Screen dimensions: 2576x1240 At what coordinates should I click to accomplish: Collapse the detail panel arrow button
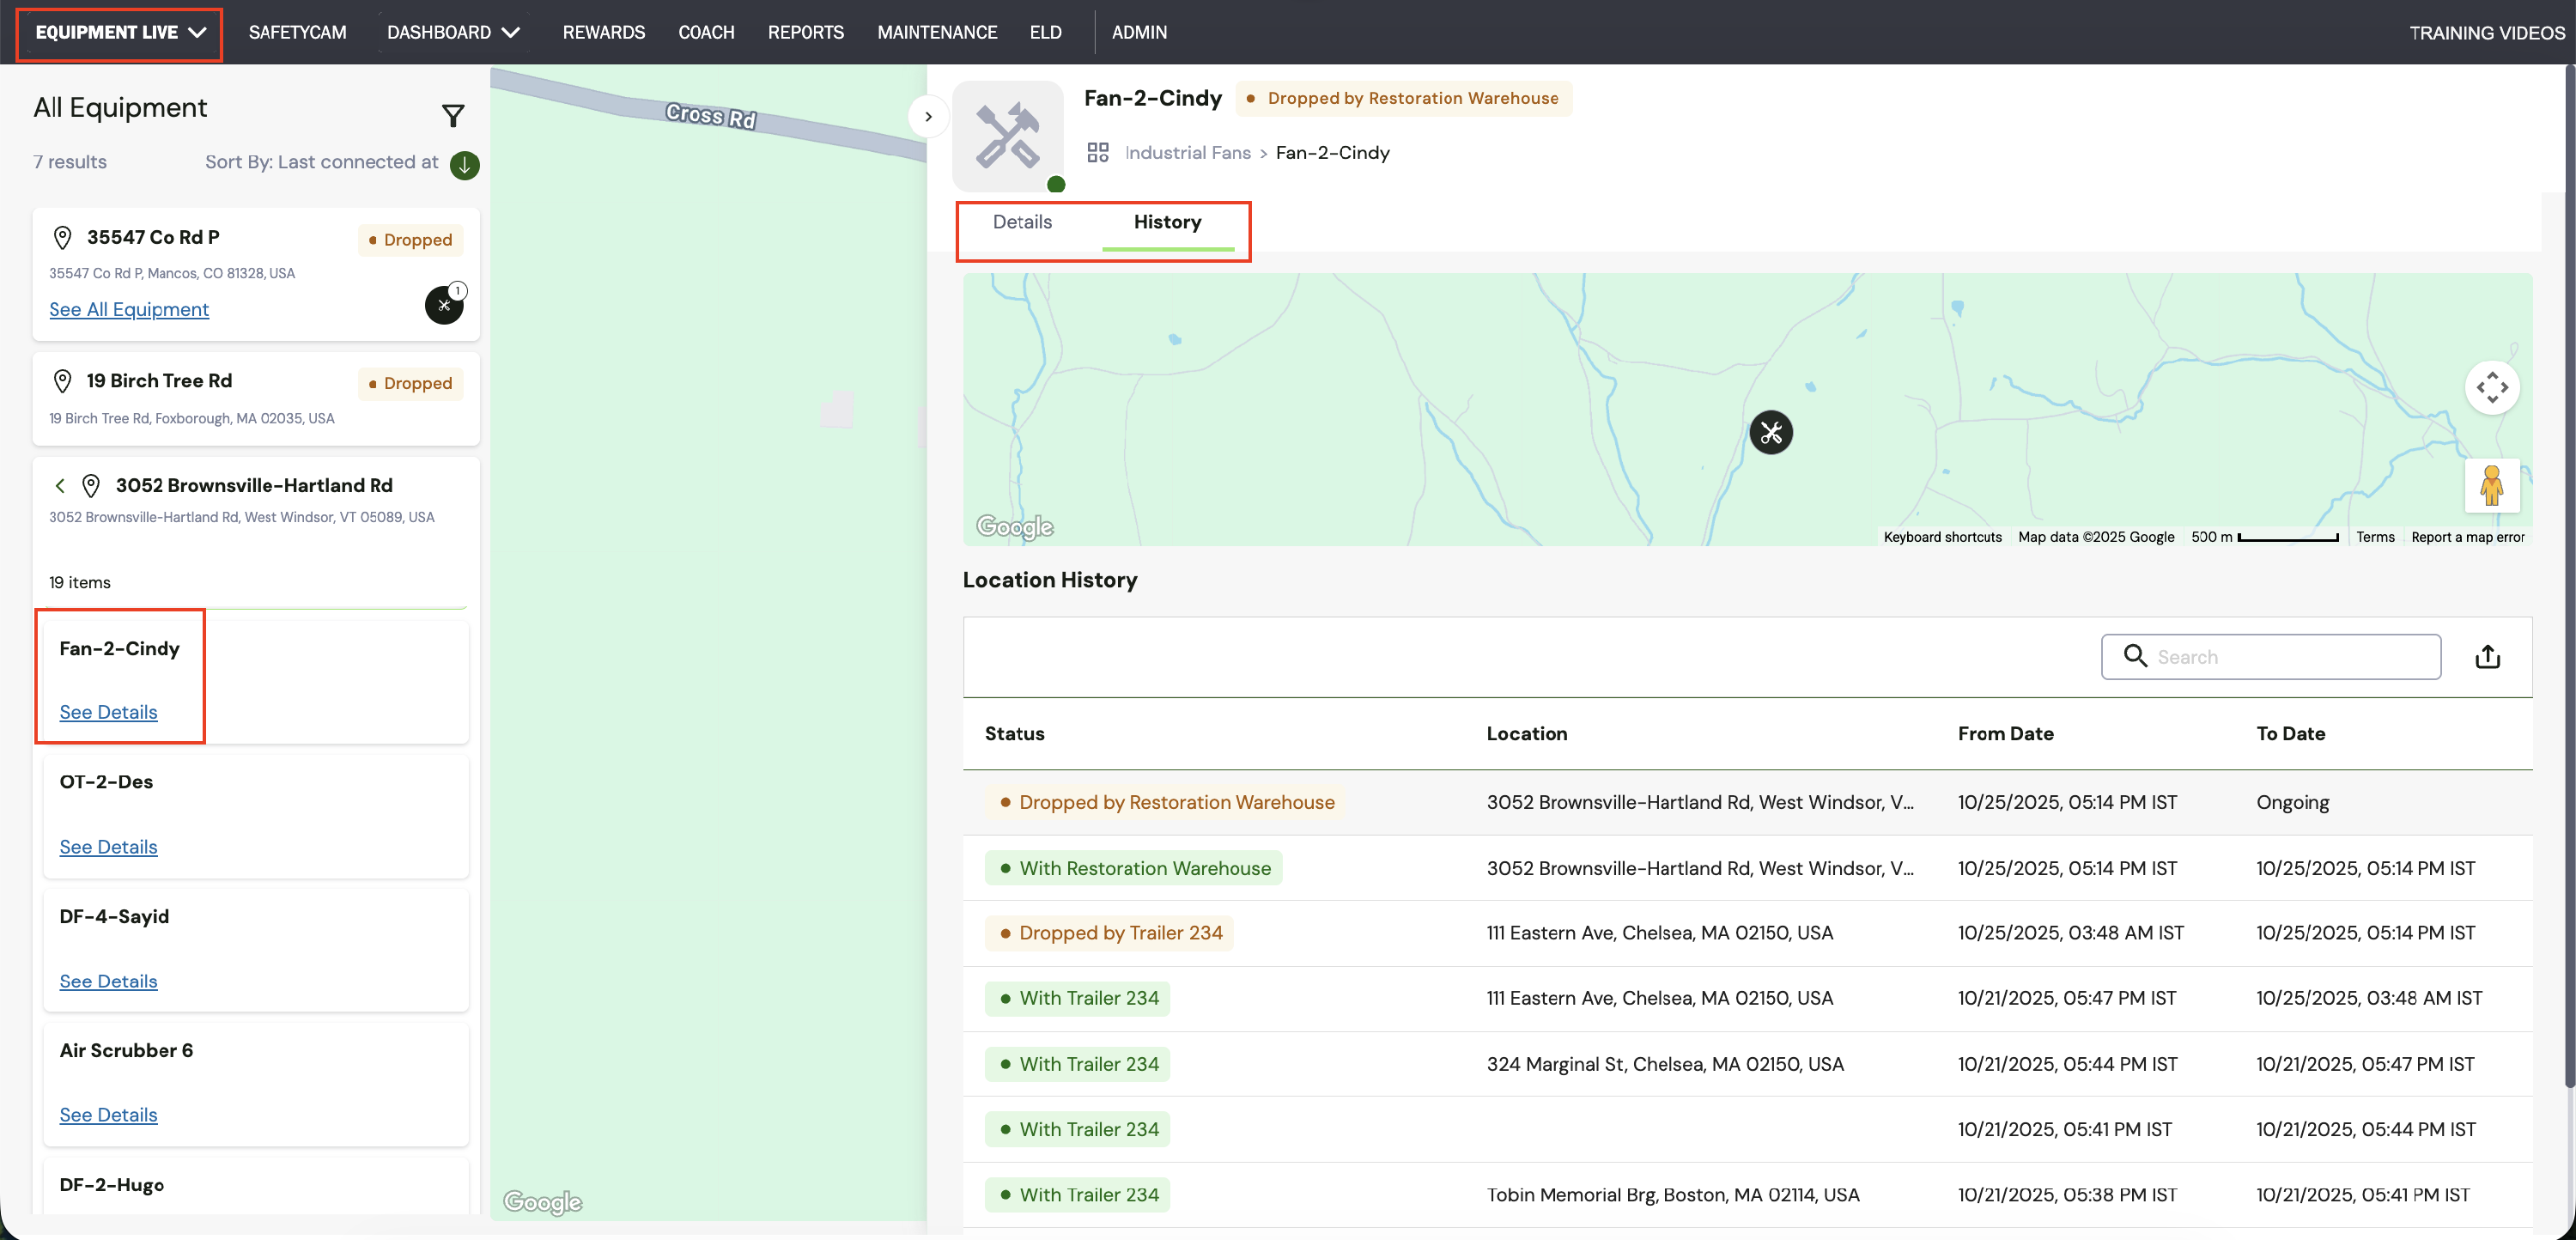coord(928,117)
